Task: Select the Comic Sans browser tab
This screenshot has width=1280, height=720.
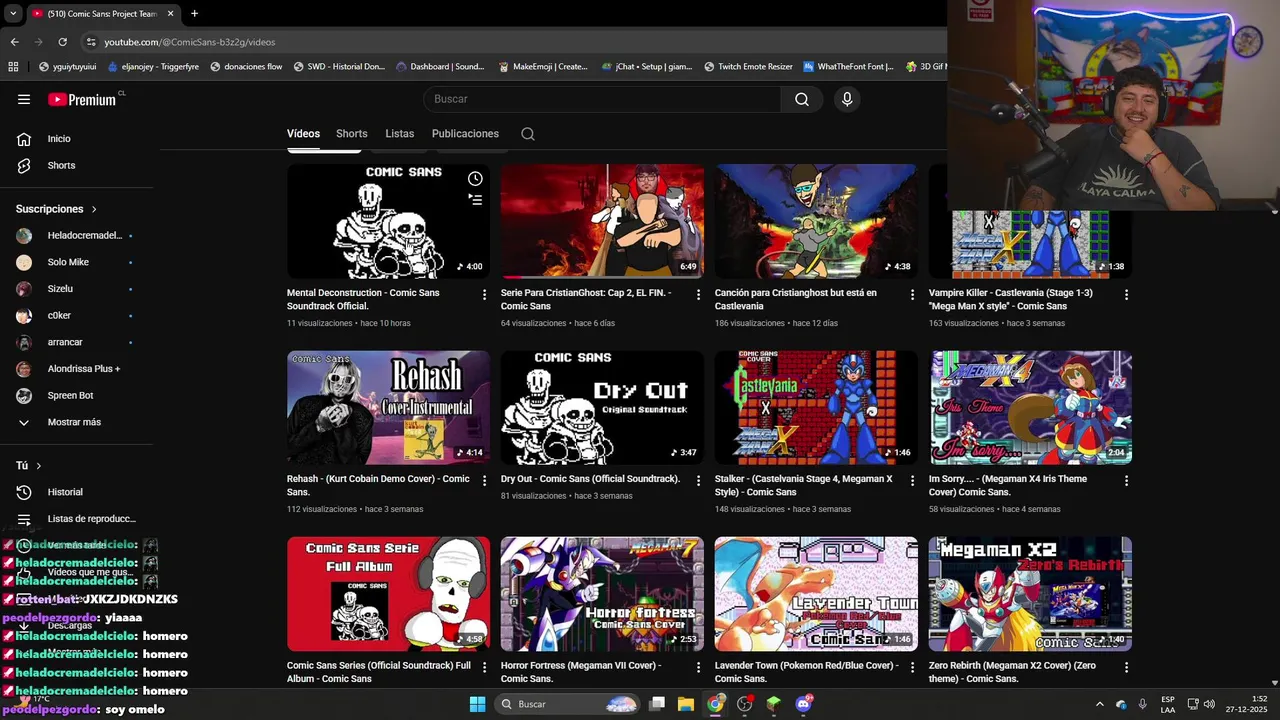Action: 102,13
